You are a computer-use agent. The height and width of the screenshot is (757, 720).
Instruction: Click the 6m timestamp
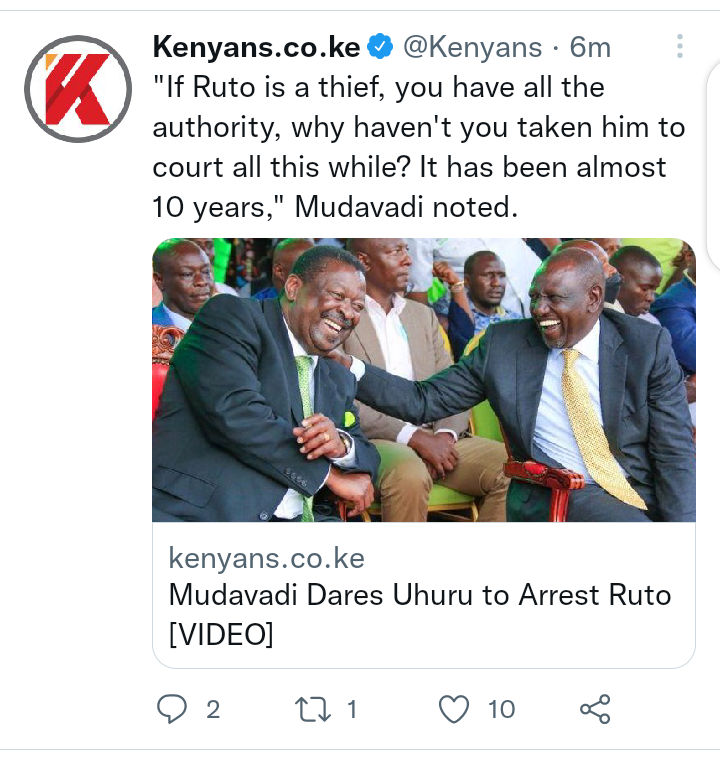click(x=590, y=47)
